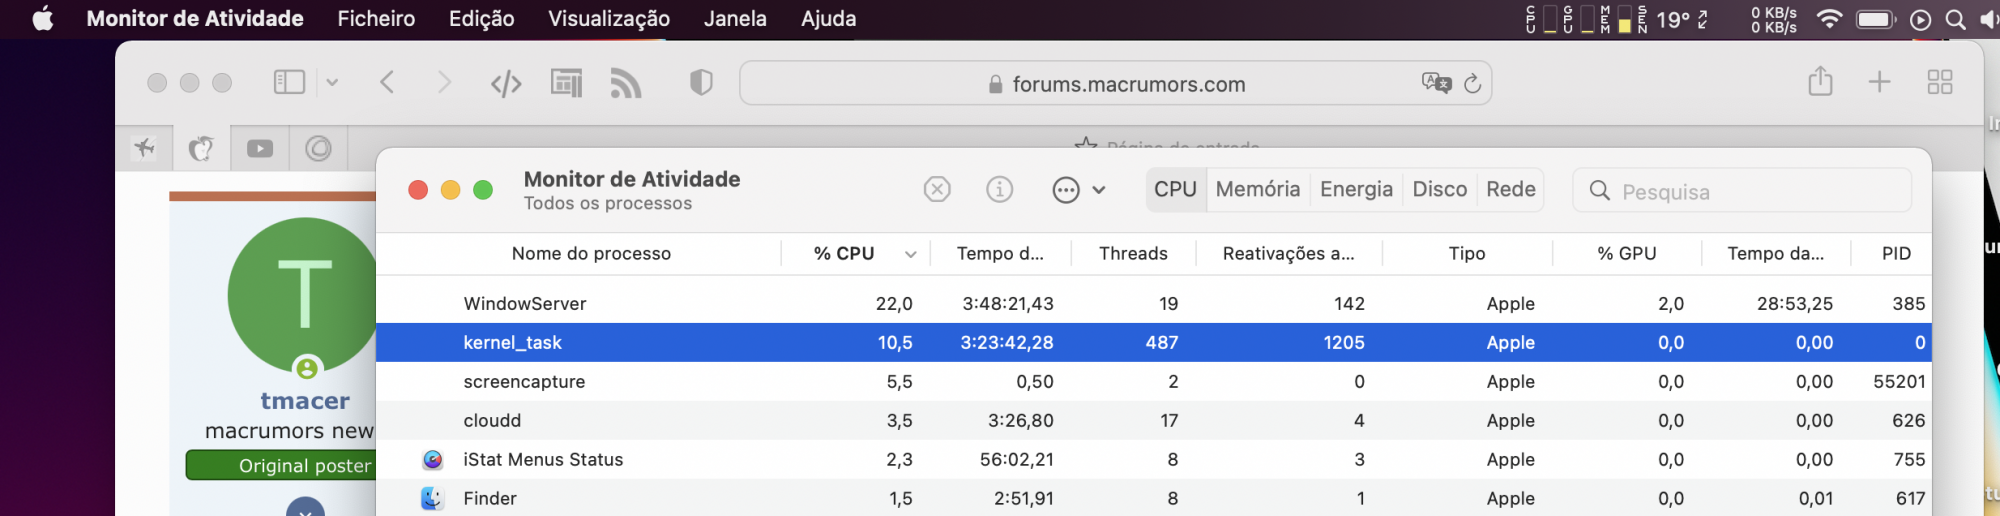Click the ellipsis more options icon

pyautogui.click(x=1066, y=190)
